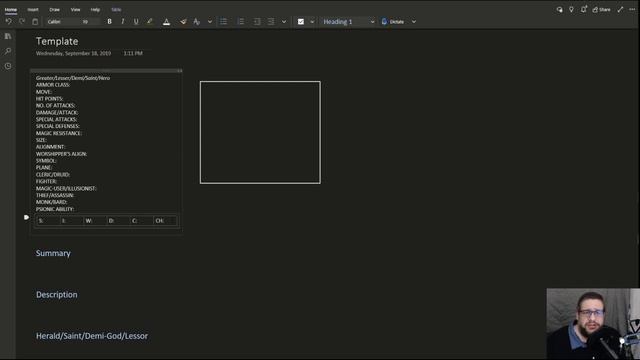Change the Calibri font name box

(62, 22)
